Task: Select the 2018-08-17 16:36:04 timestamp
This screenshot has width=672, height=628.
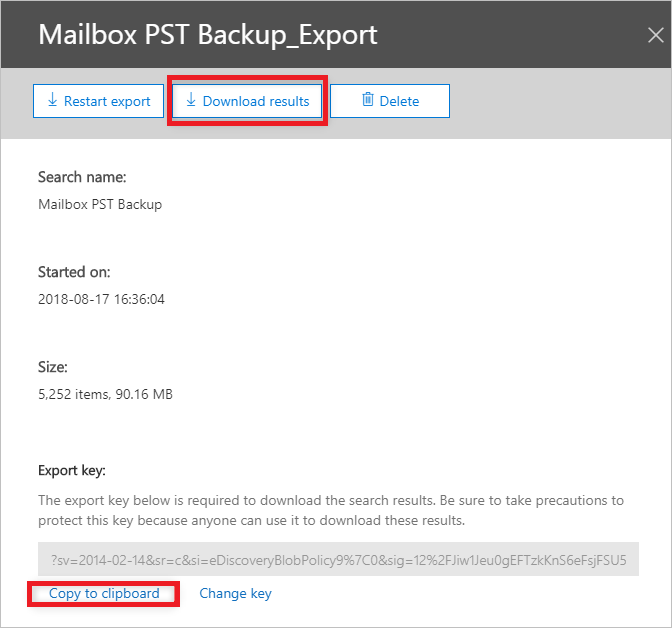Action: [101, 299]
